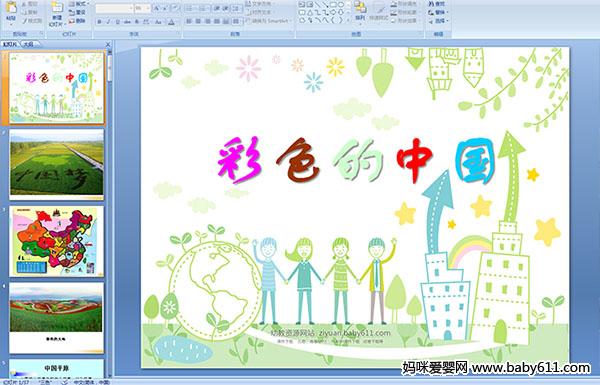
Task: Switch to the Slides tab in left pane
Action: pyautogui.click(x=10, y=44)
